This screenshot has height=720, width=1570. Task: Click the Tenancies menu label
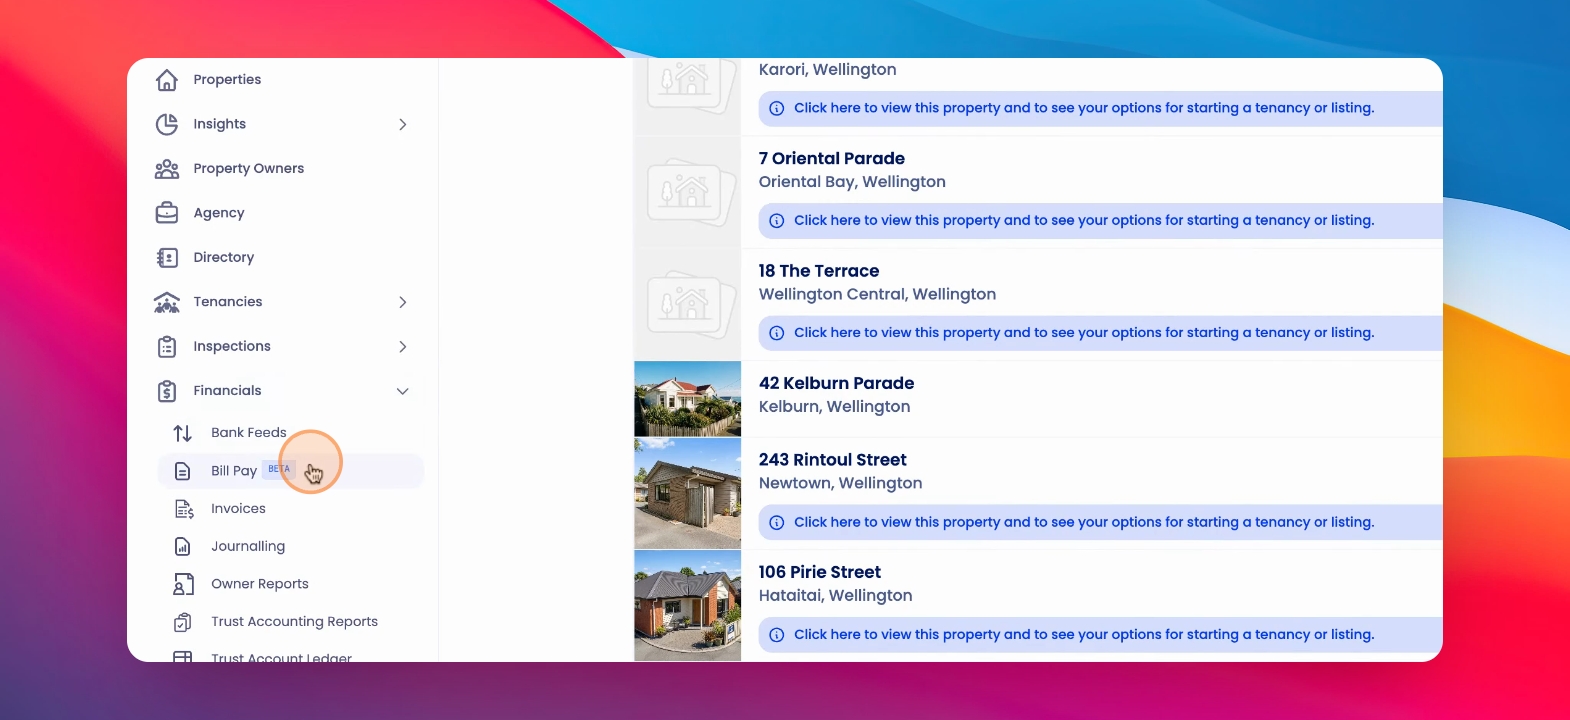click(228, 302)
